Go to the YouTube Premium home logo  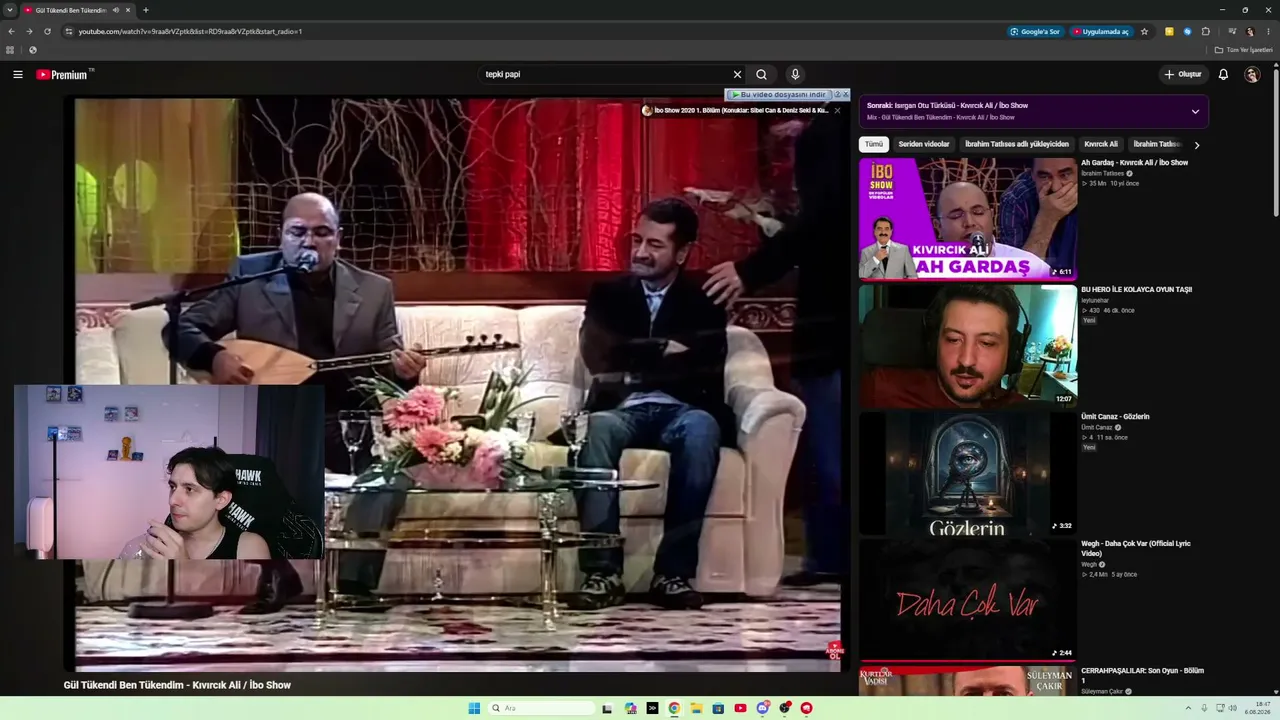pyautogui.click(x=65, y=74)
